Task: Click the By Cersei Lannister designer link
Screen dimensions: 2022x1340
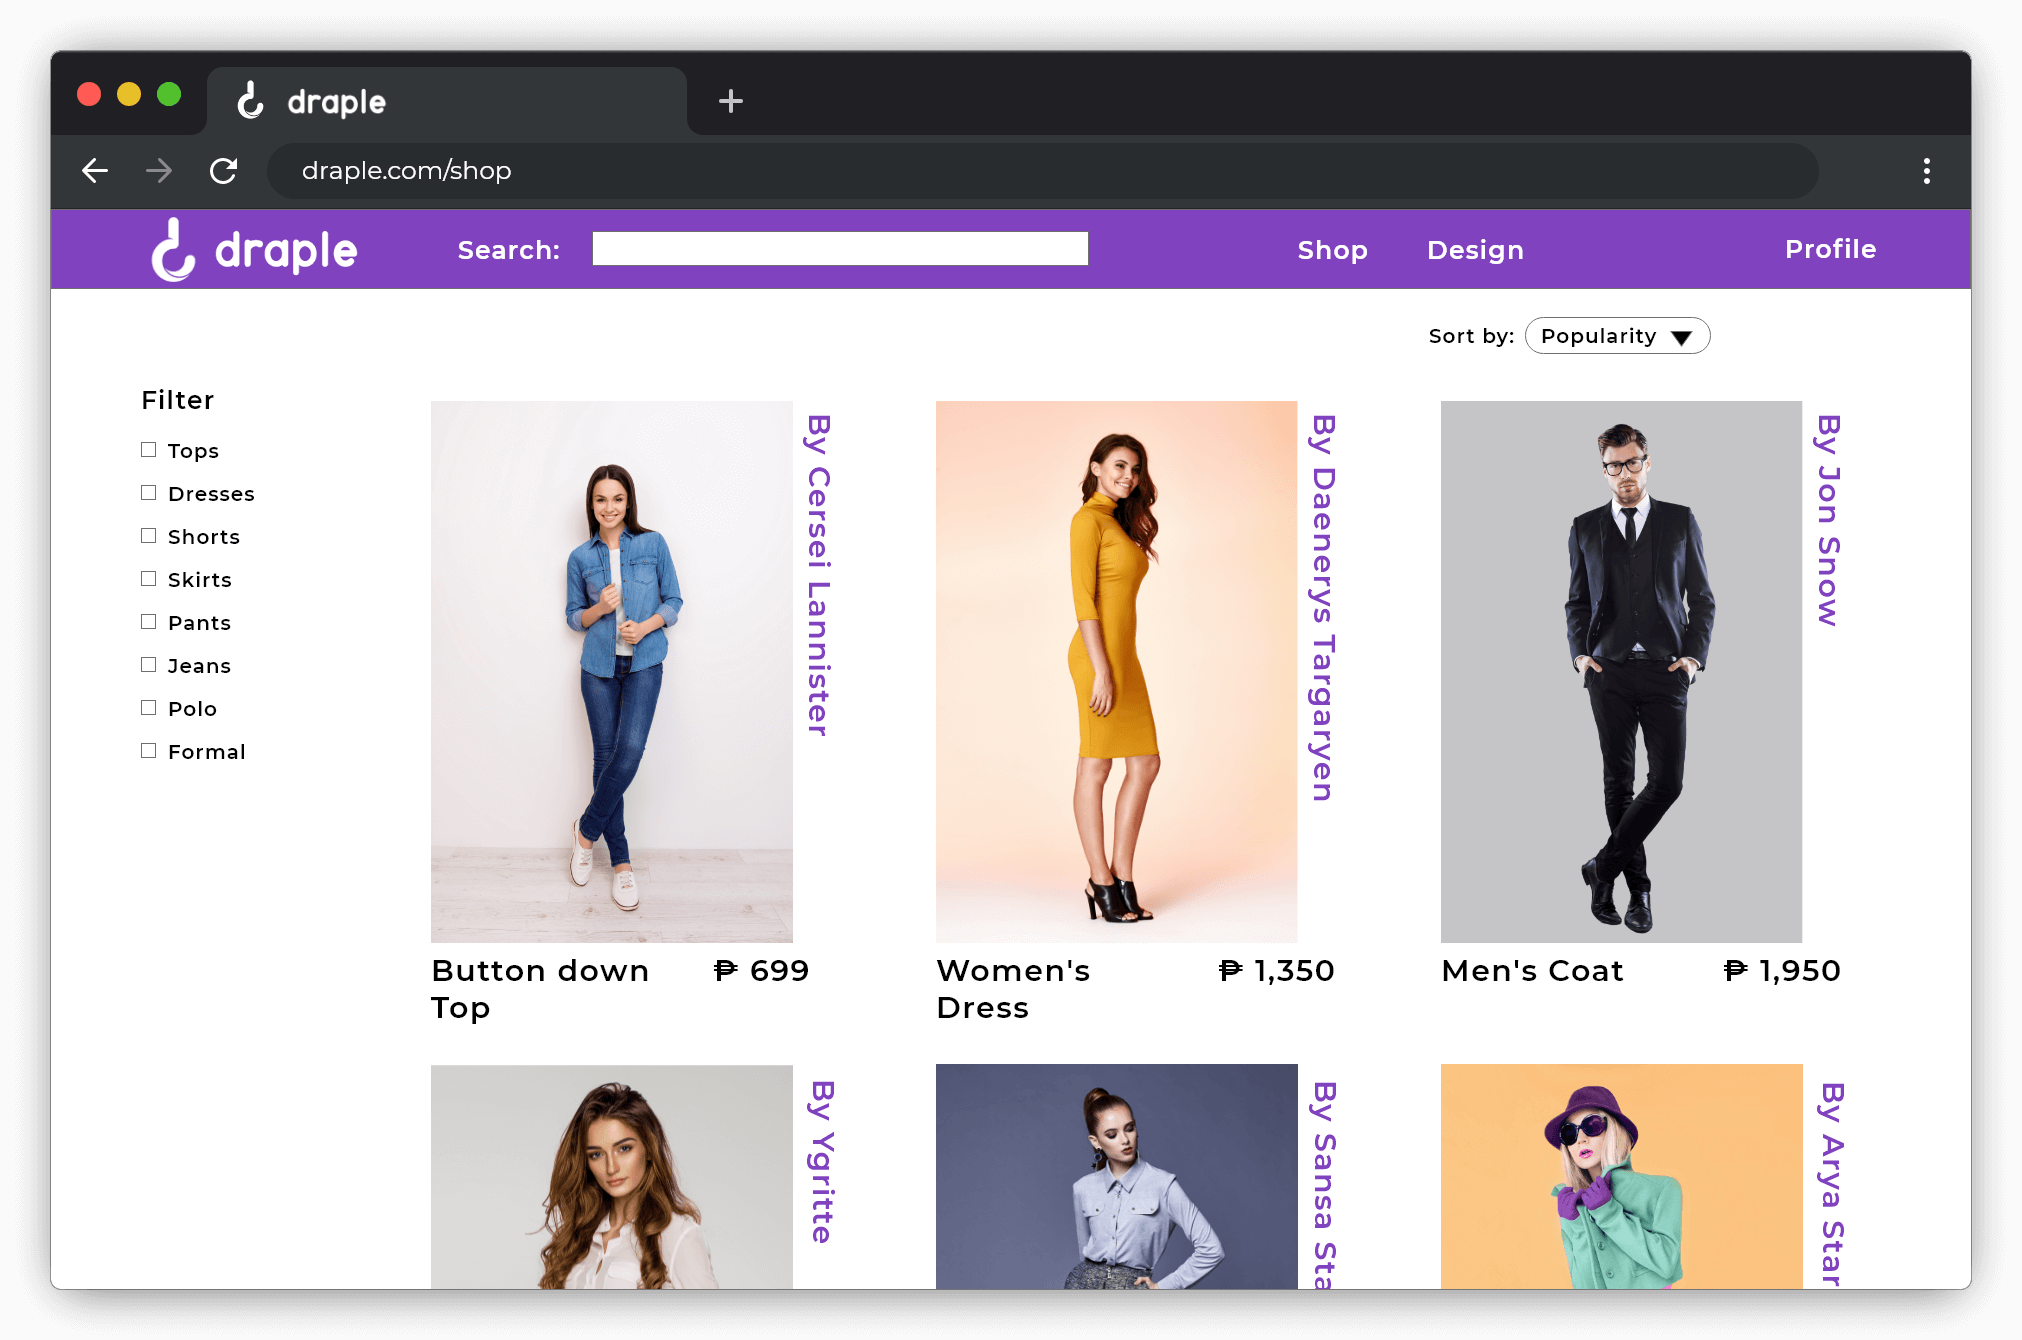Action: click(819, 576)
